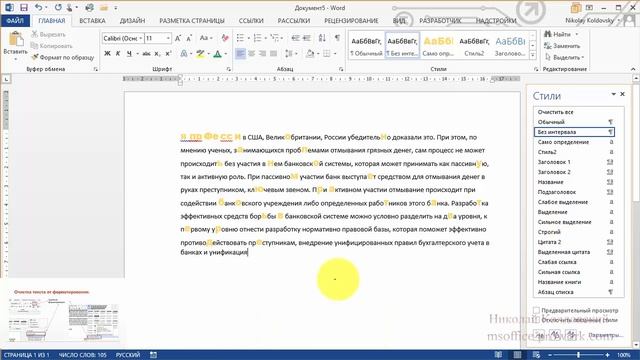Click the word count ЧИСЛО СЛОВ: 105
Screen dimensions: 640x360
coord(82,355)
